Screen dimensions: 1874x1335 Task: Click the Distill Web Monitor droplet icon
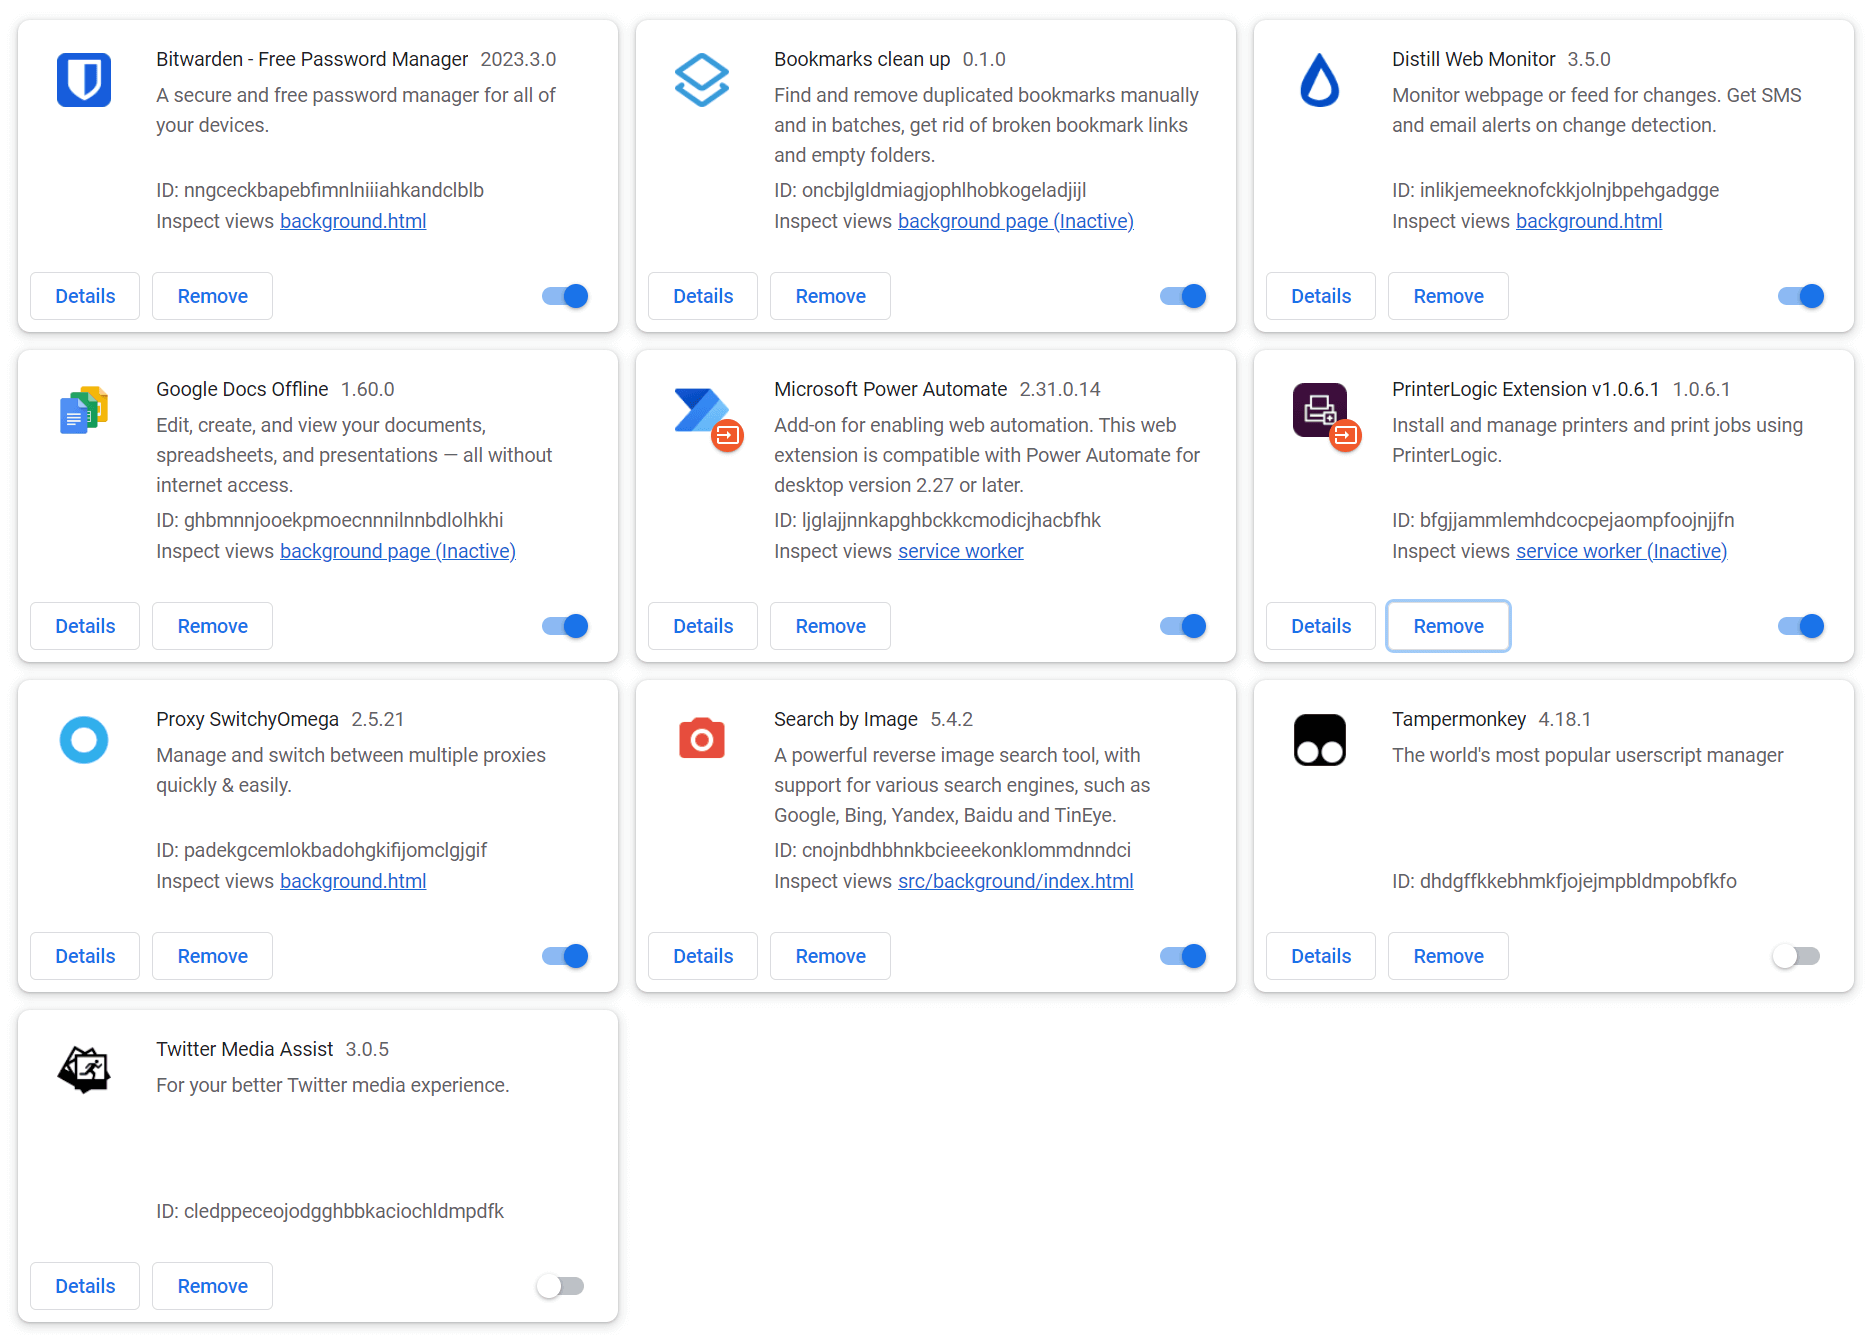coord(1319,80)
